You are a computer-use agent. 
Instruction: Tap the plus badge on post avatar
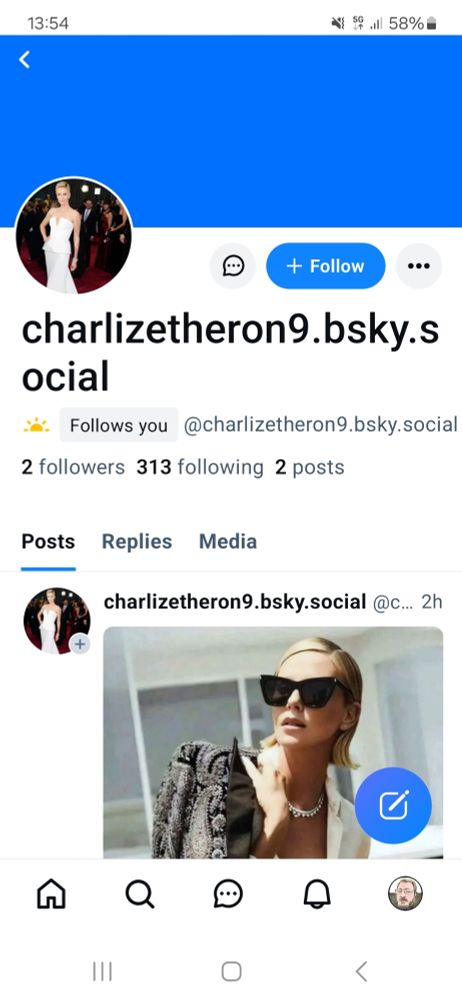[79, 644]
